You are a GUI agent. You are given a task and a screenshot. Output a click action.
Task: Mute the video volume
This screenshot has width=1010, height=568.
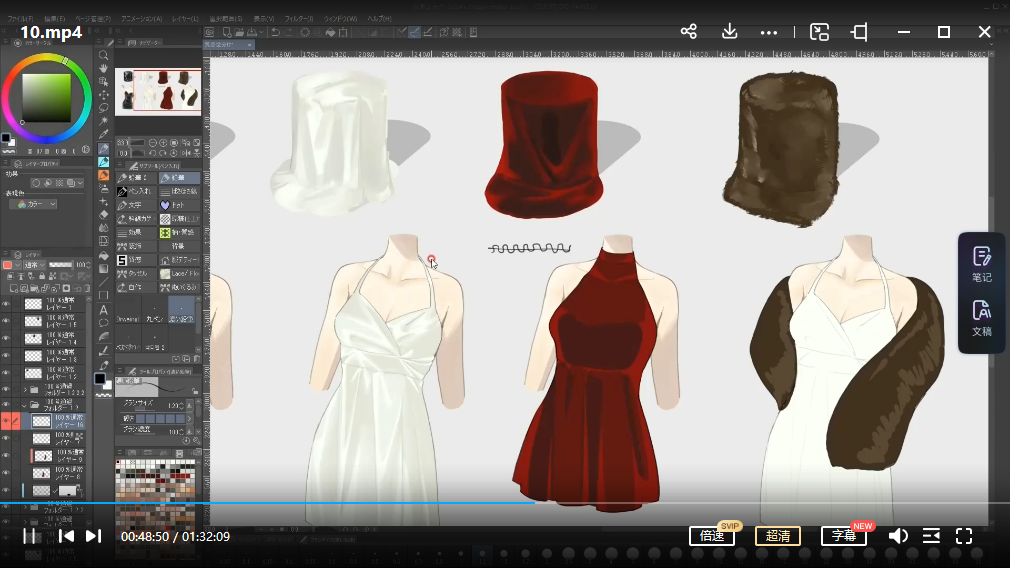(x=897, y=536)
